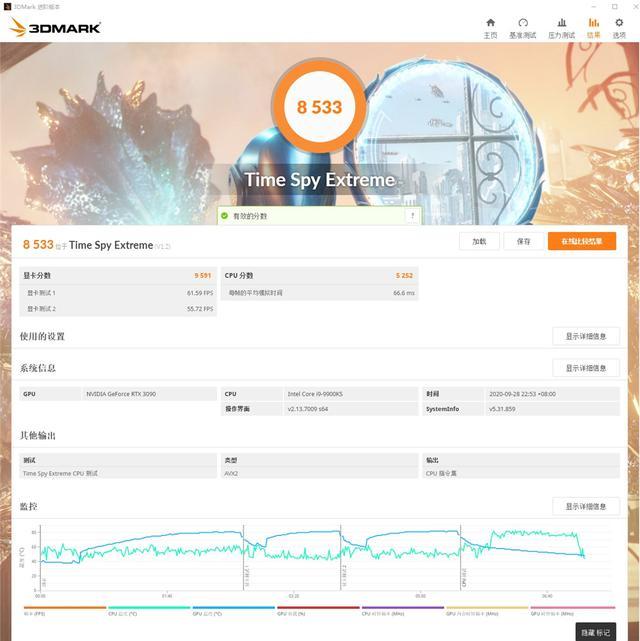Maximize the 3DMark window

[x=614, y=7]
